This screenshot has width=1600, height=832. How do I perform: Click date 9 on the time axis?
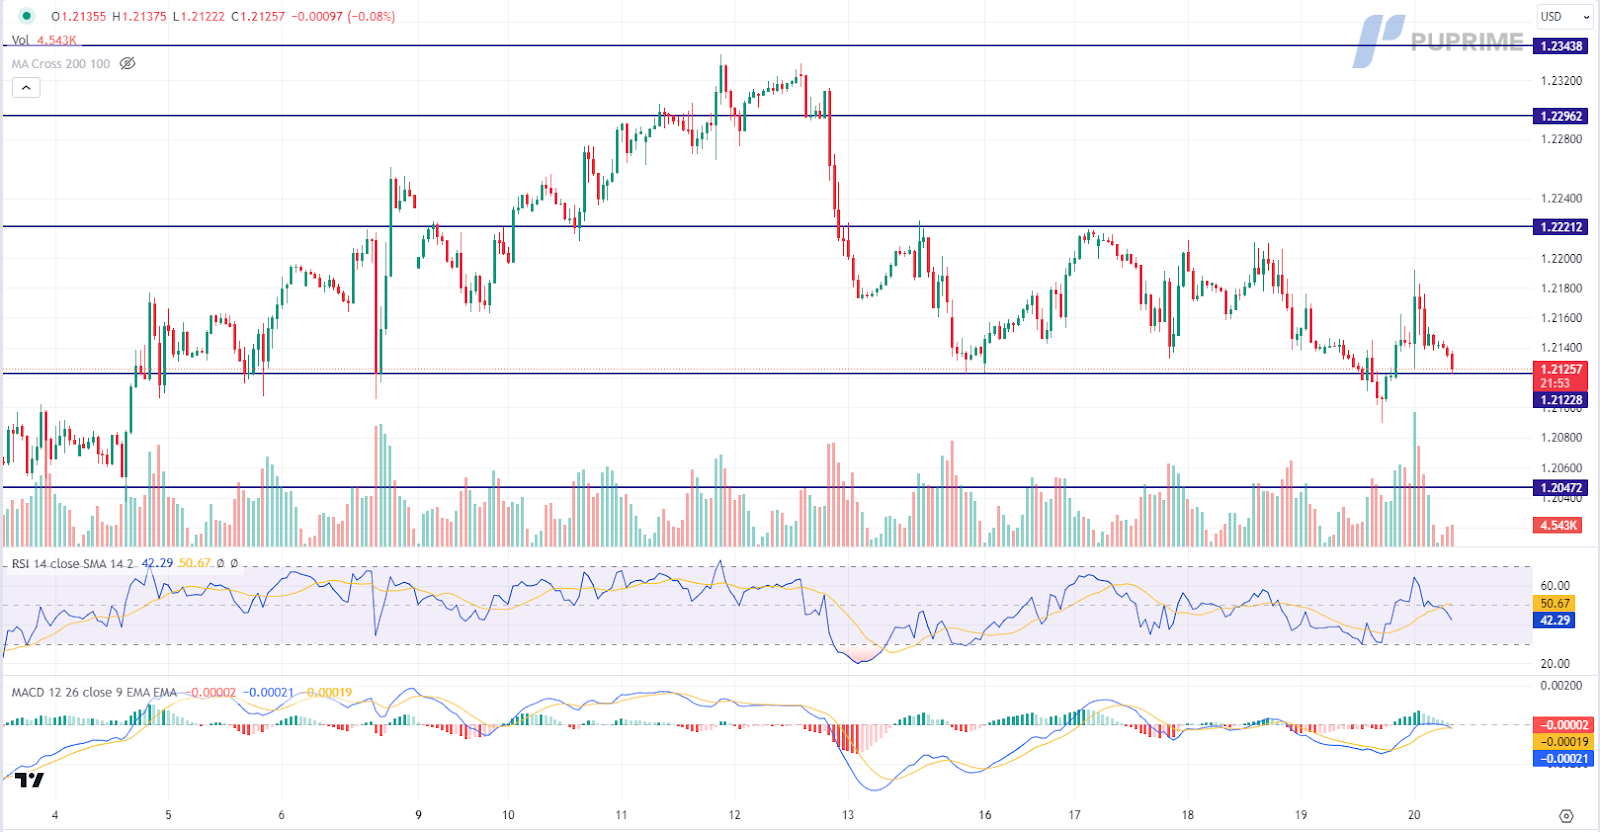click(x=418, y=815)
